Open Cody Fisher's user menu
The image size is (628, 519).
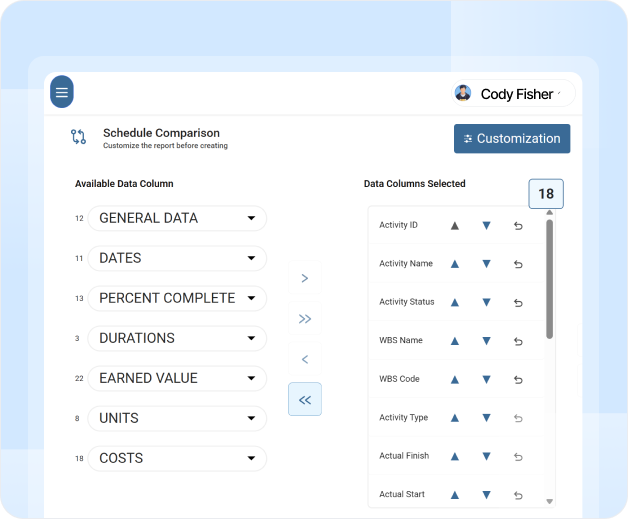click(513, 94)
